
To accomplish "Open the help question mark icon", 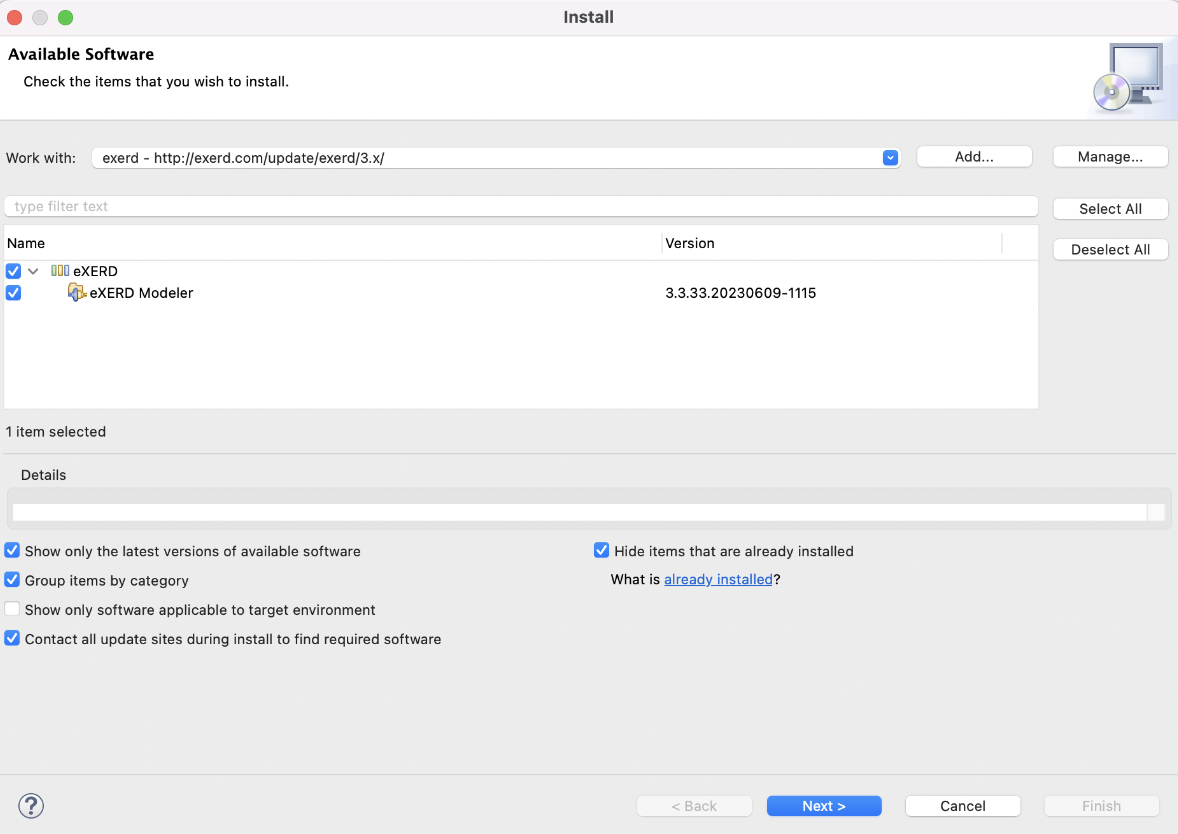I will point(31,805).
